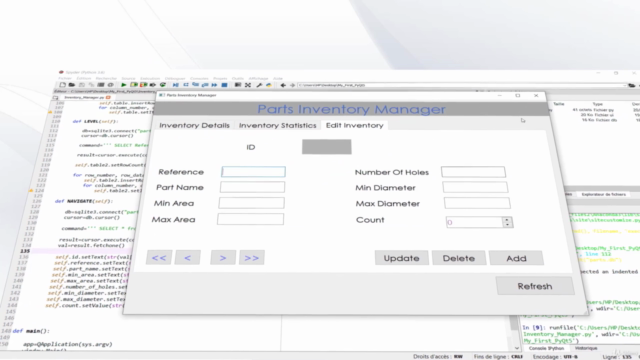The width and height of the screenshot is (640, 360).
Task: Switch to the Inventory Details tab
Action: pyautogui.click(x=194, y=125)
